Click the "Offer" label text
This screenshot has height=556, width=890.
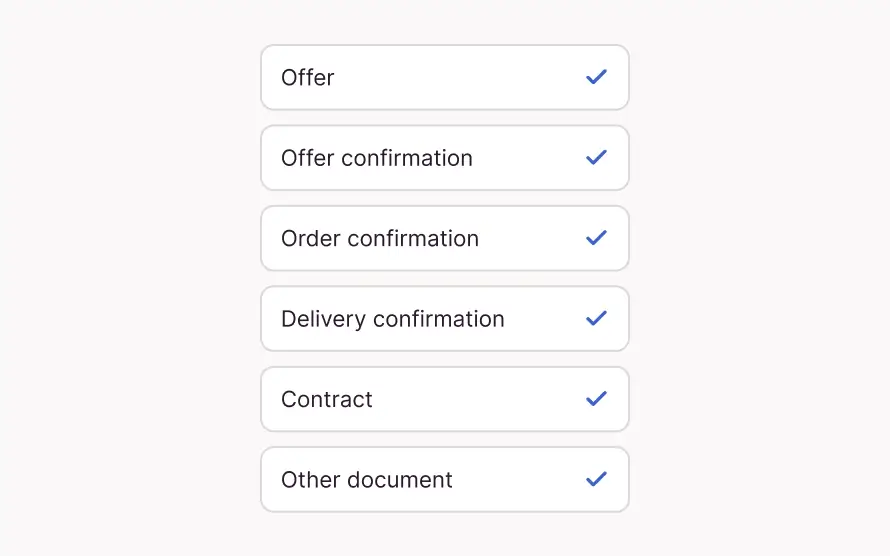tap(308, 77)
